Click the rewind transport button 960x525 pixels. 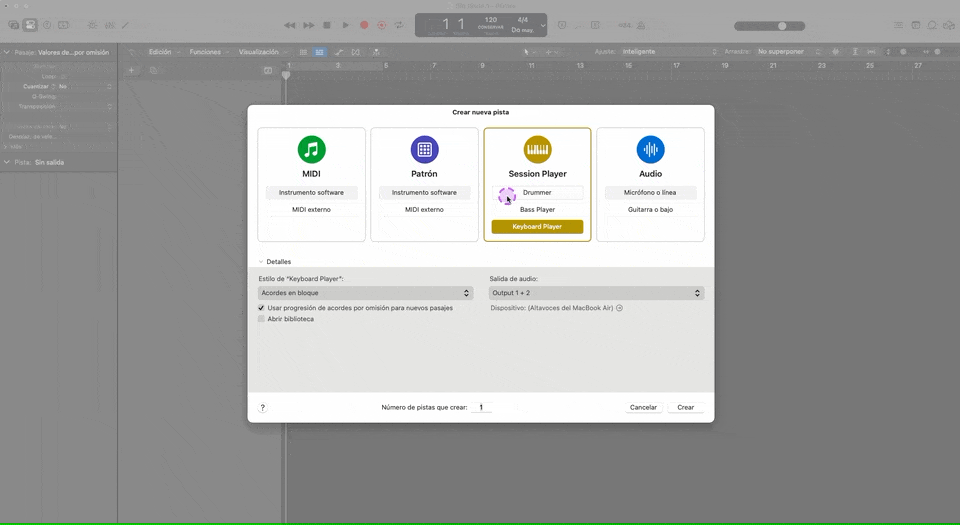pos(290,25)
